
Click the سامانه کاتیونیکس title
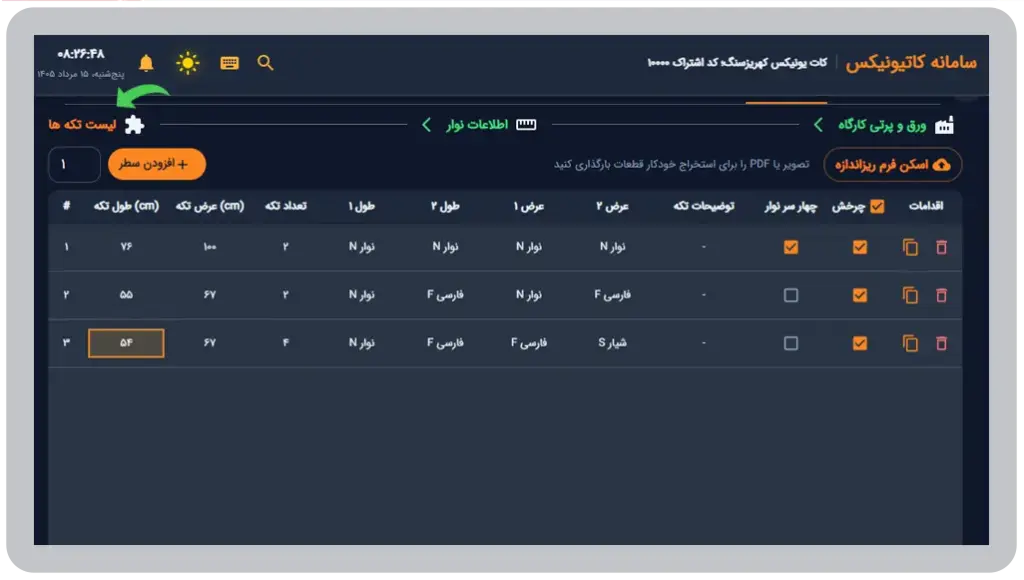click(x=911, y=63)
